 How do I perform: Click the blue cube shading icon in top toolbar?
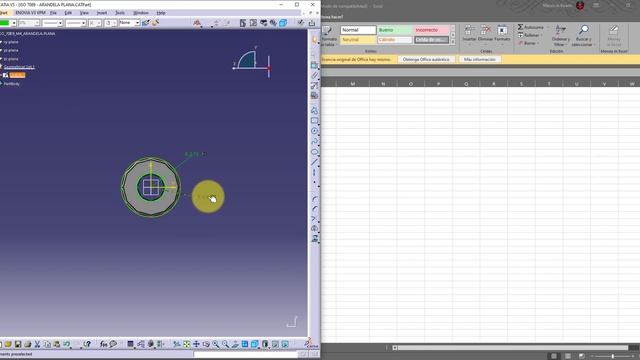point(283,23)
